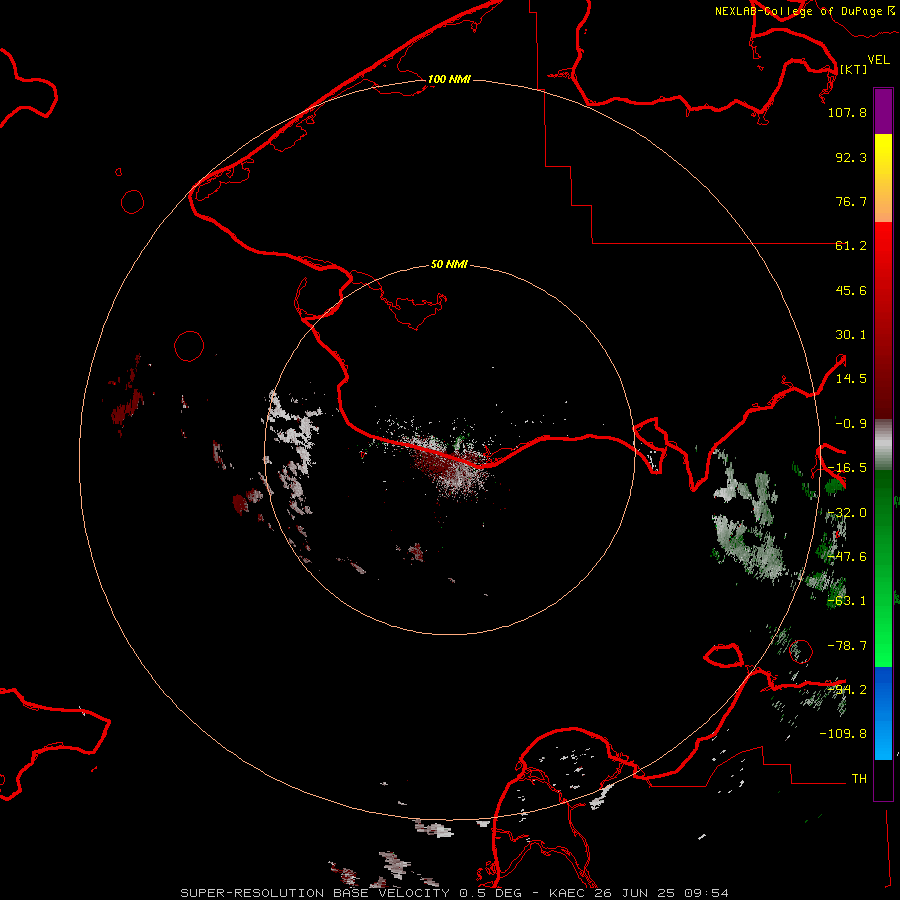This screenshot has height=900, width=900.
Task: Select the 107.8 scale value
Action: click(847, 112)
